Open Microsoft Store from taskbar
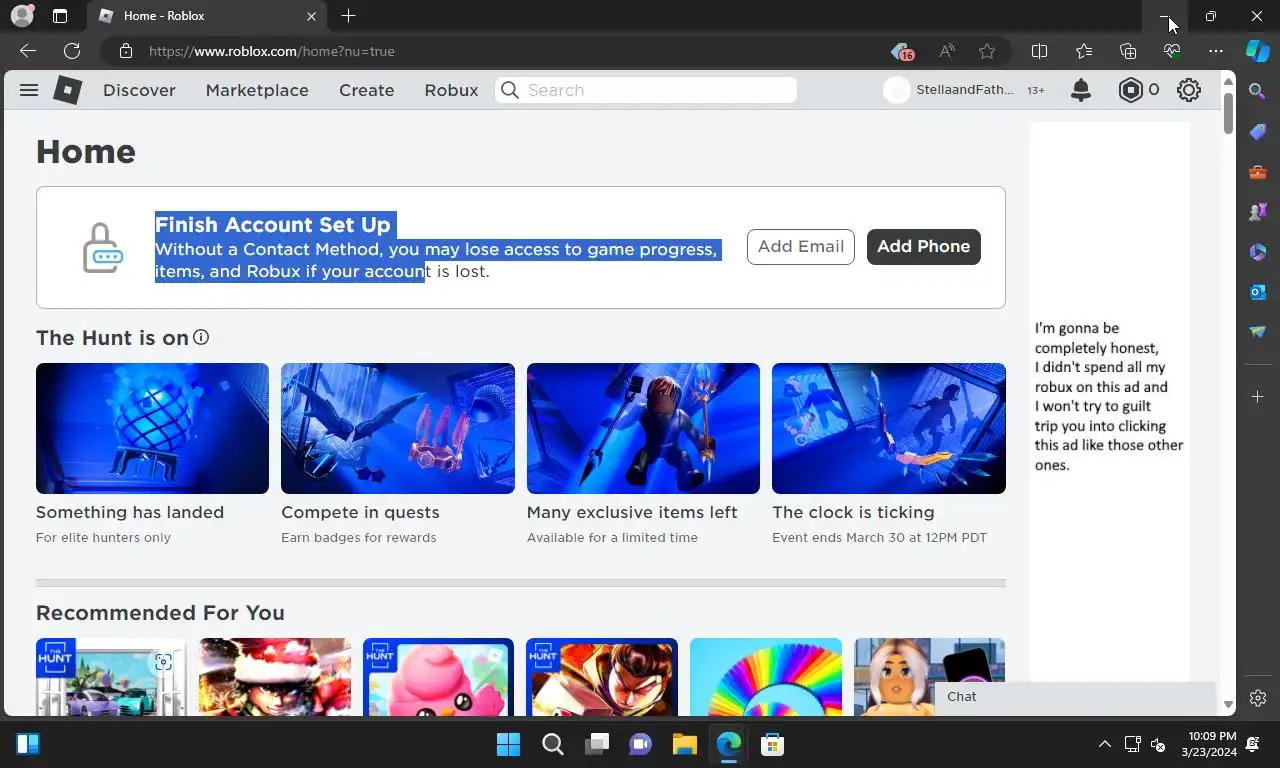The width and height of the screenshot is (1280, 768). (x=772, y=744)
